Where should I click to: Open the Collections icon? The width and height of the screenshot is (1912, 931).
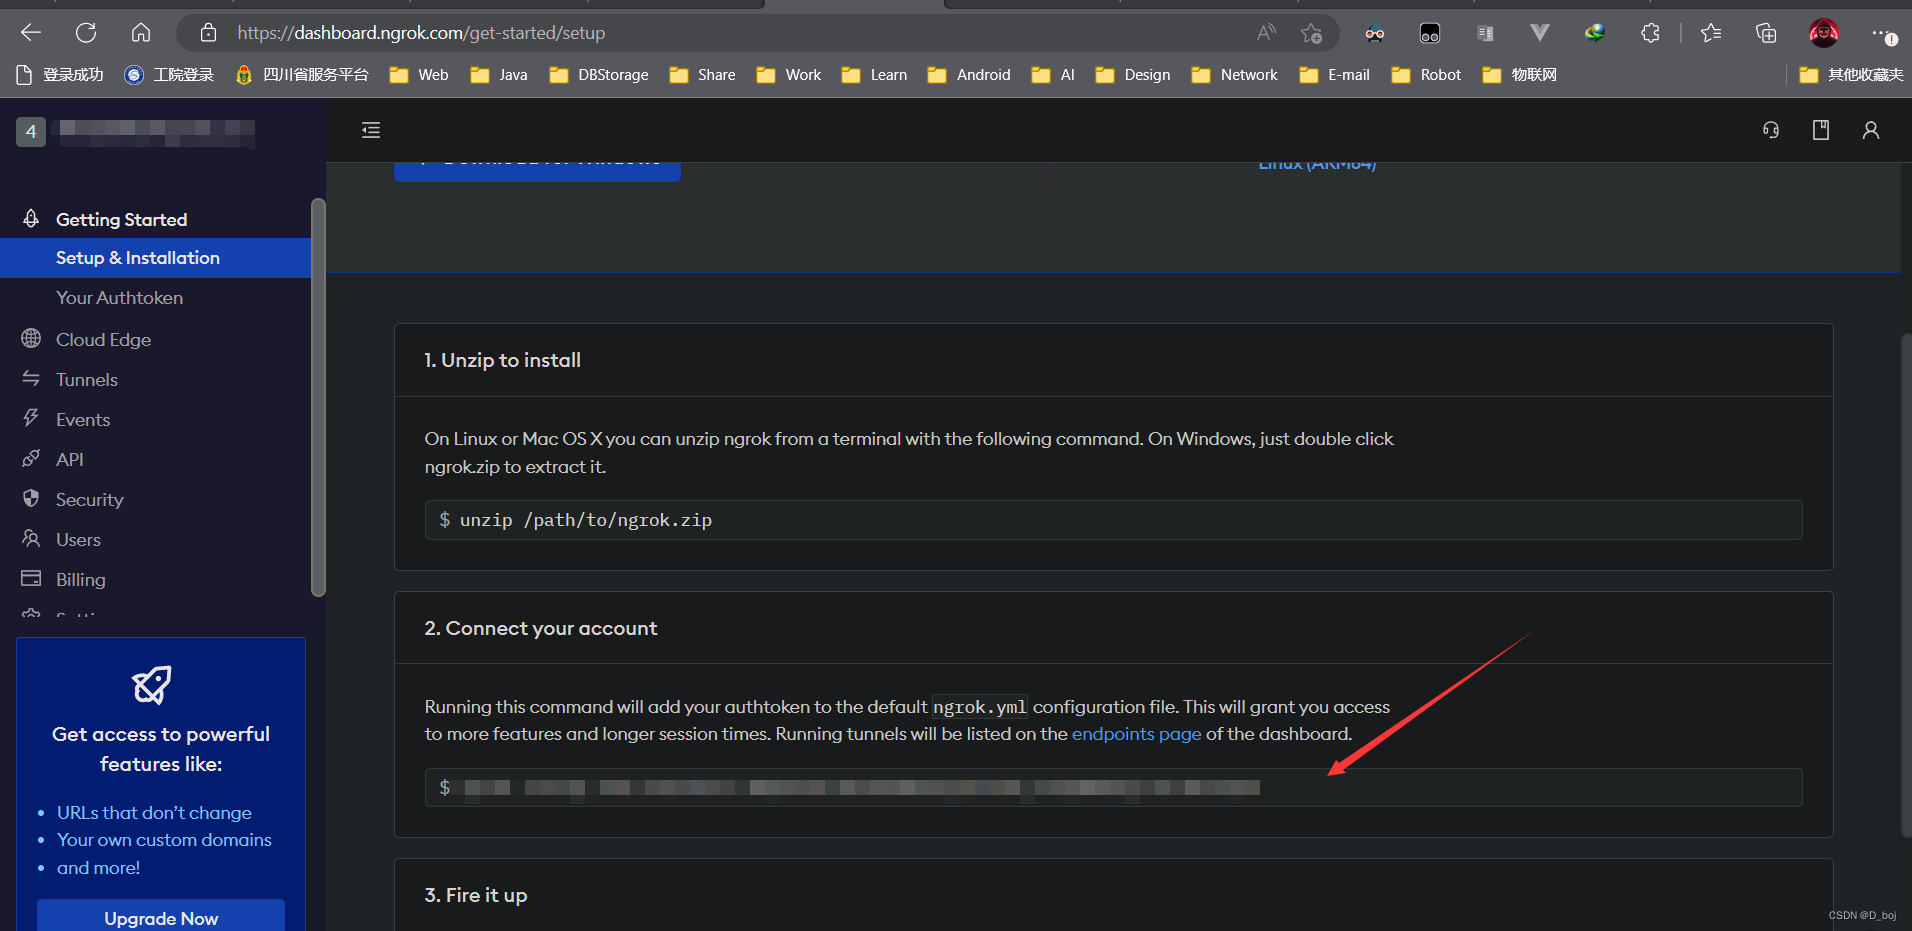[1766, 33]
